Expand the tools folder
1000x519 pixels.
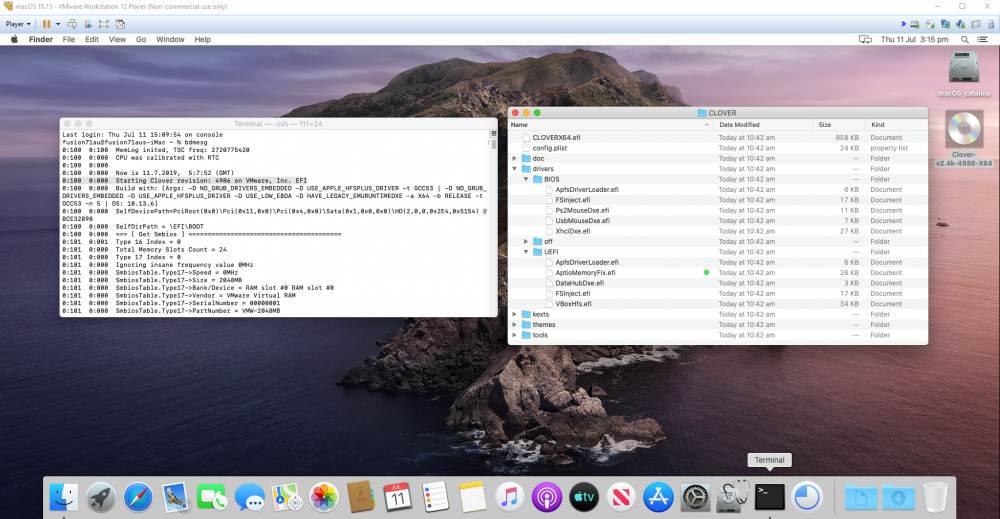(x=515, y=335)
